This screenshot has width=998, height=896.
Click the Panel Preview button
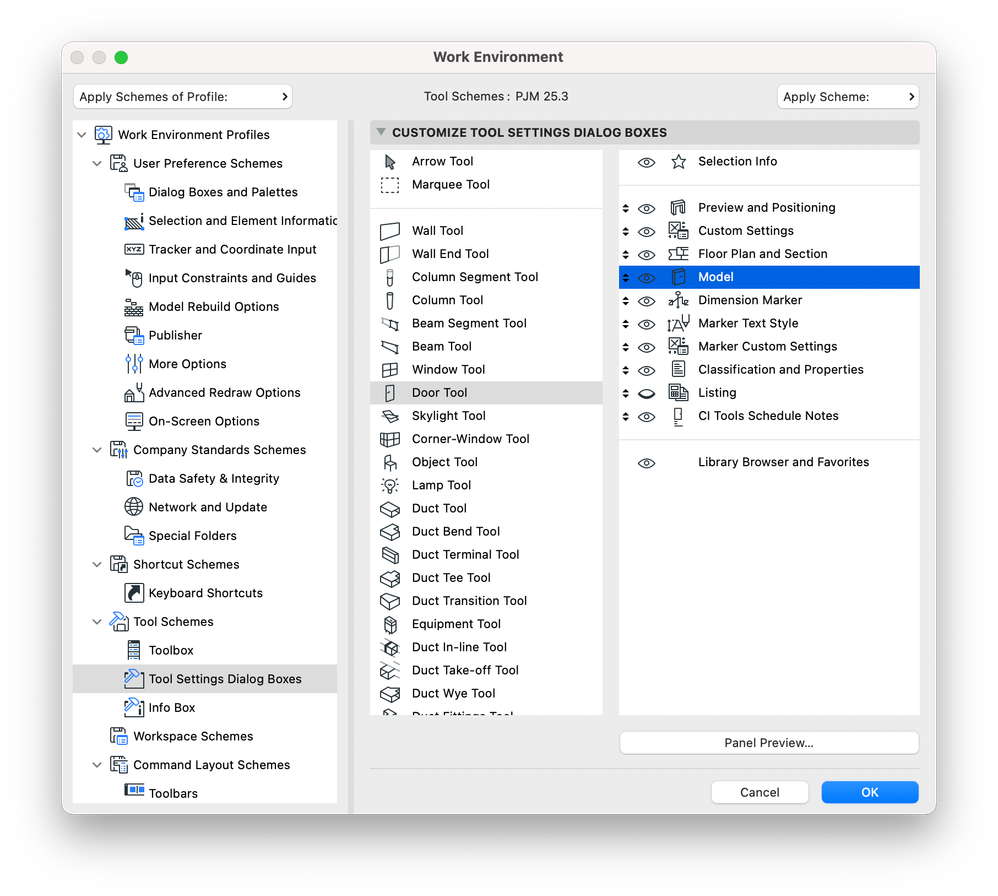(x=769, y=743)
